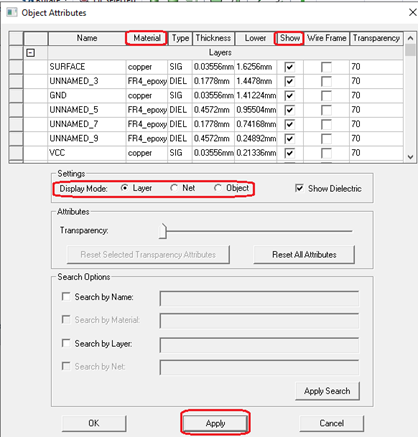Click the 0.95504mm Lower value cell
This screenshot has width=418, height=437.
pos(256,110)
